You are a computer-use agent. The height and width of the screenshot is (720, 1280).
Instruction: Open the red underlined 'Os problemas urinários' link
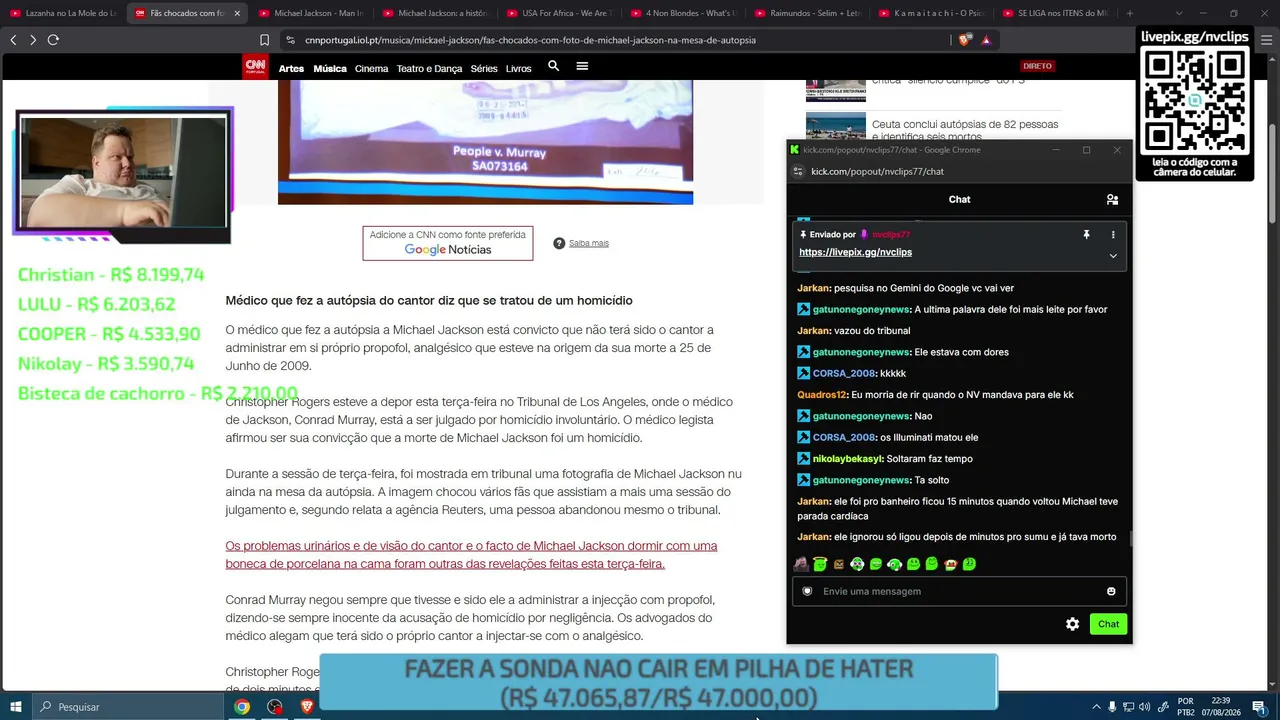[x=471, y=555]
